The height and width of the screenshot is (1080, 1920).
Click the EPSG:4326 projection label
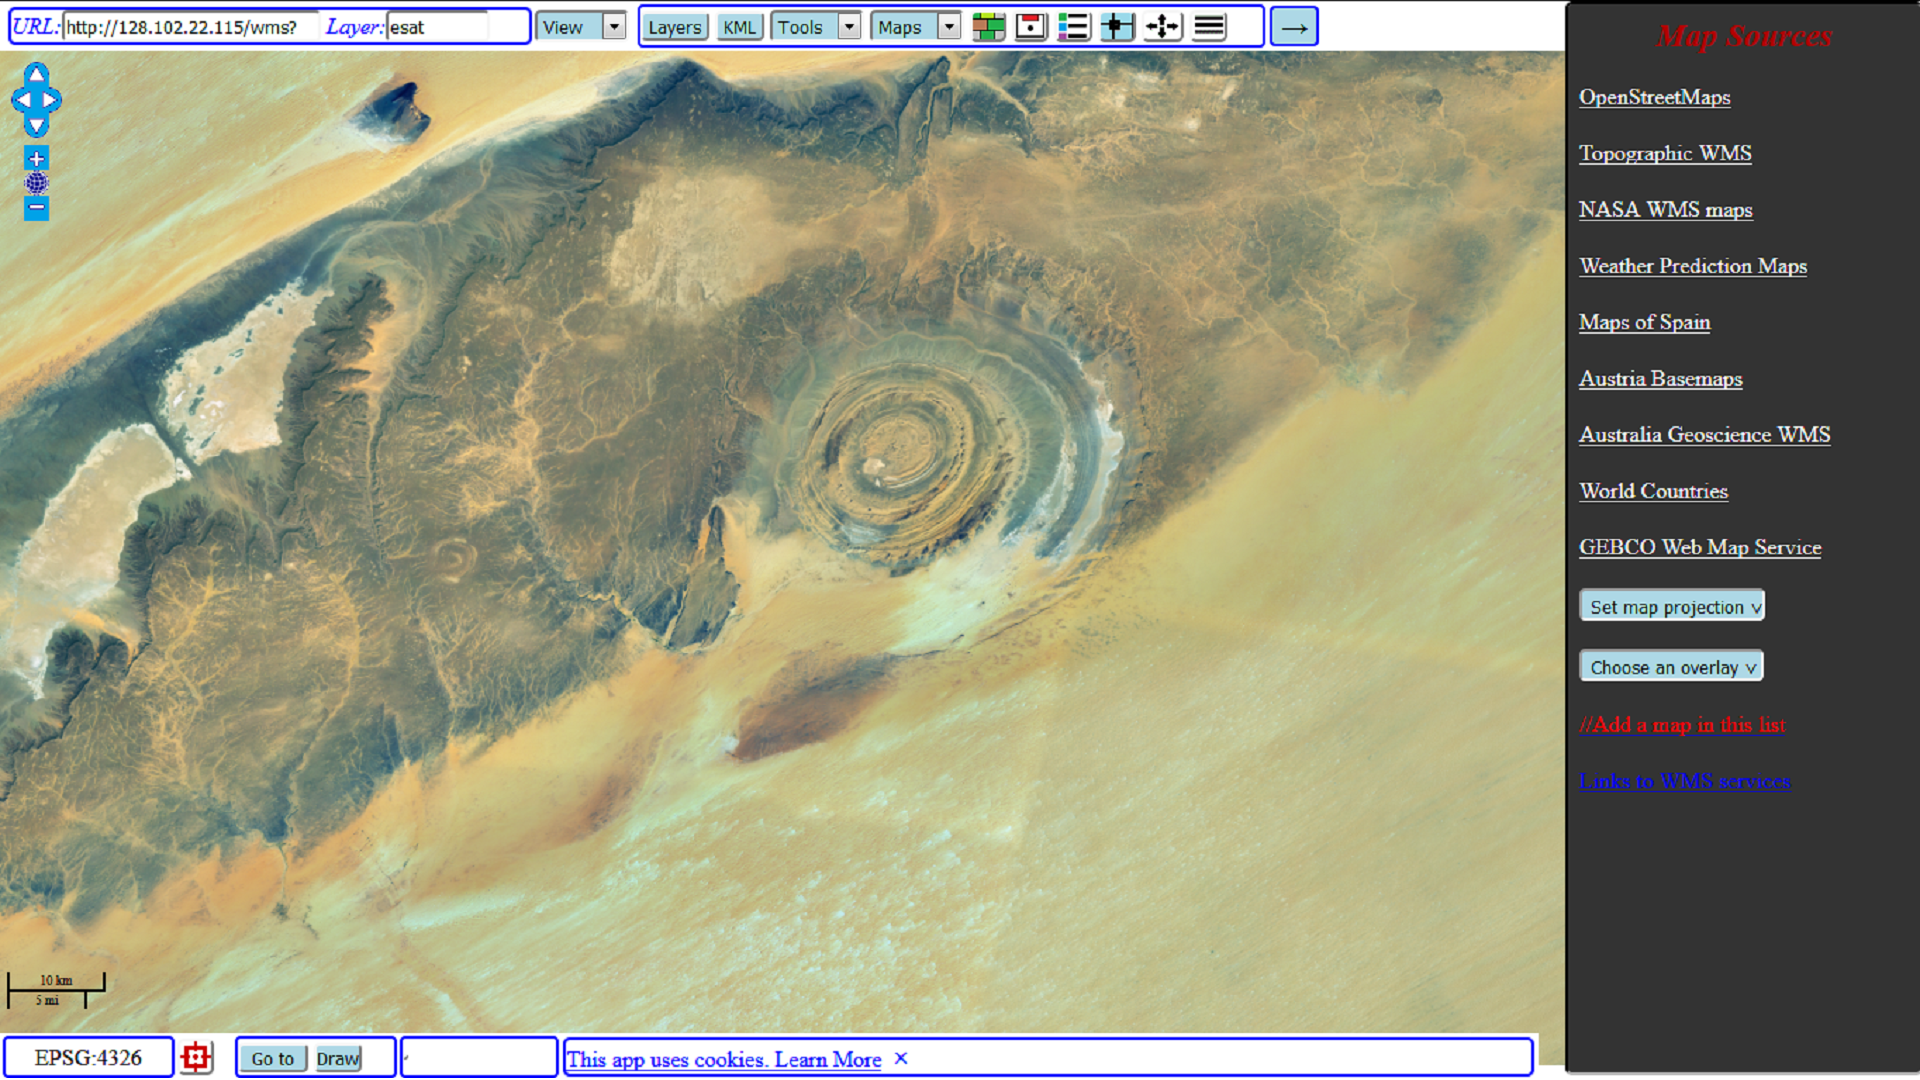[x=88, y=1057]
